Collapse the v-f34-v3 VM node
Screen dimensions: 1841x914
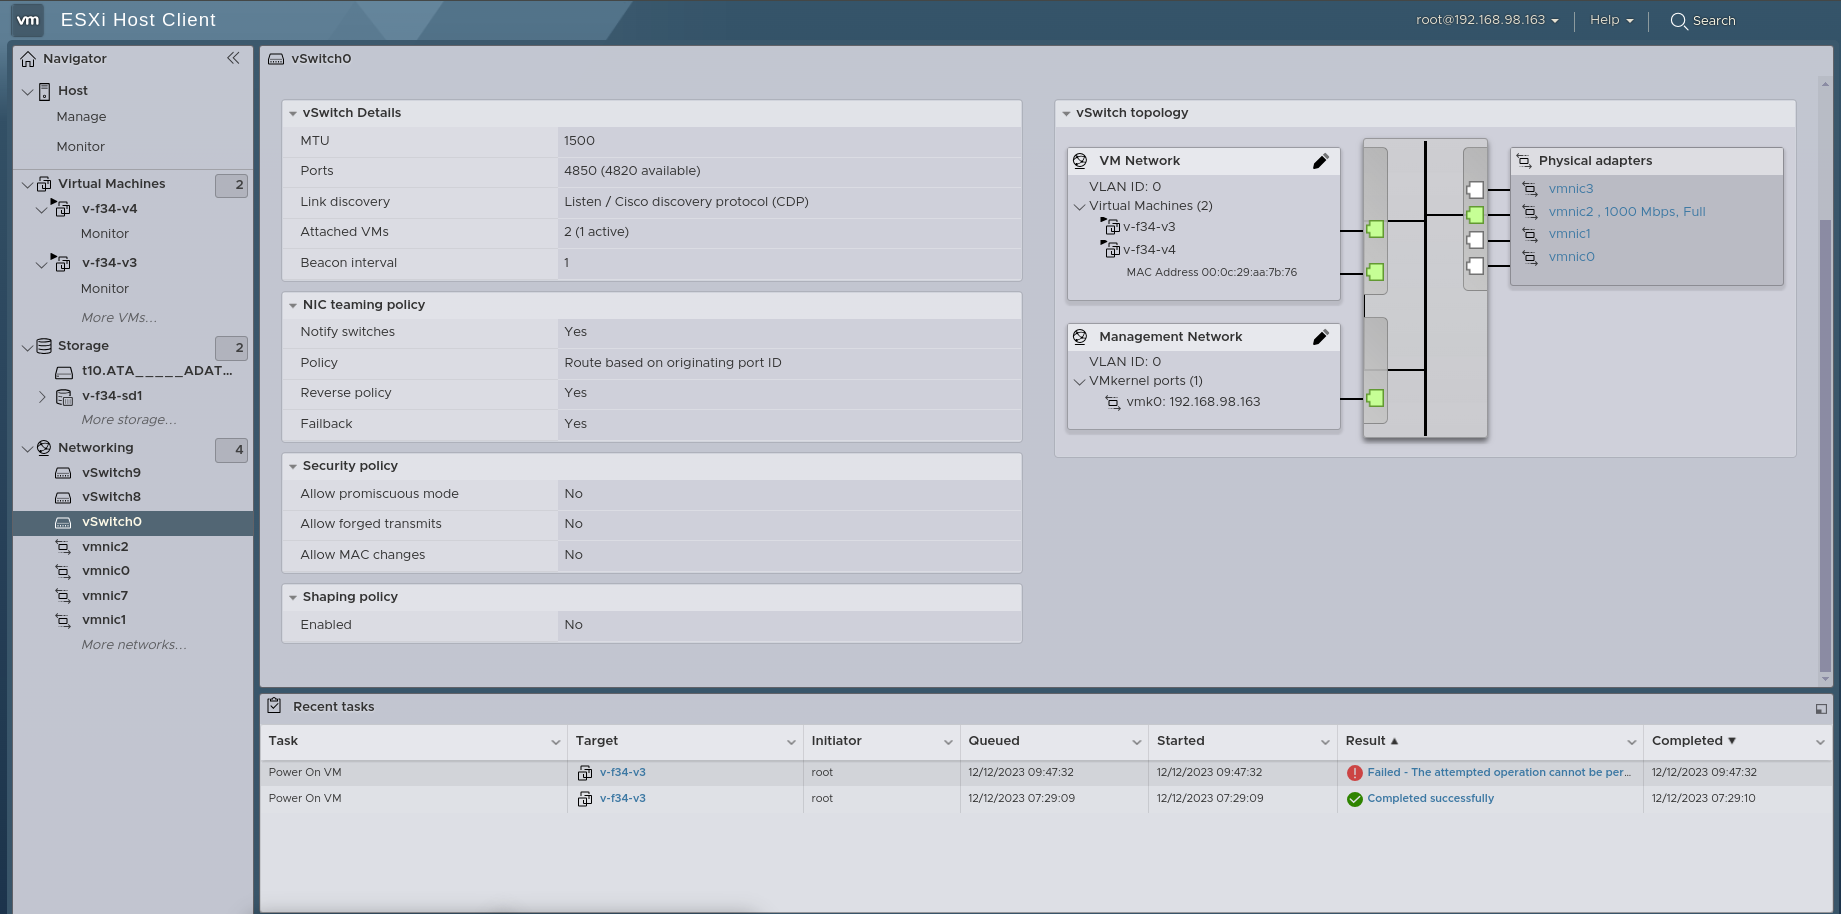tap(41, 264)
